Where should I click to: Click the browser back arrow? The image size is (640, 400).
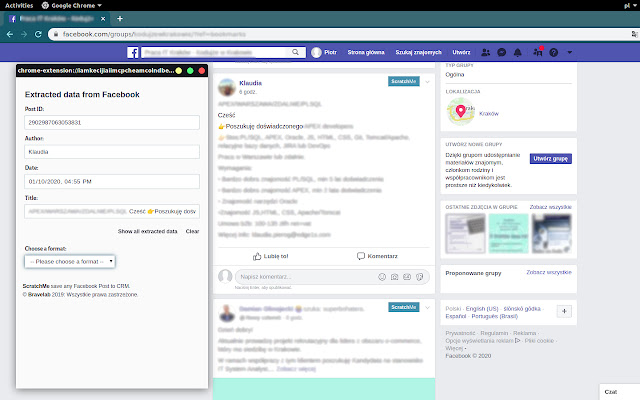10,34
